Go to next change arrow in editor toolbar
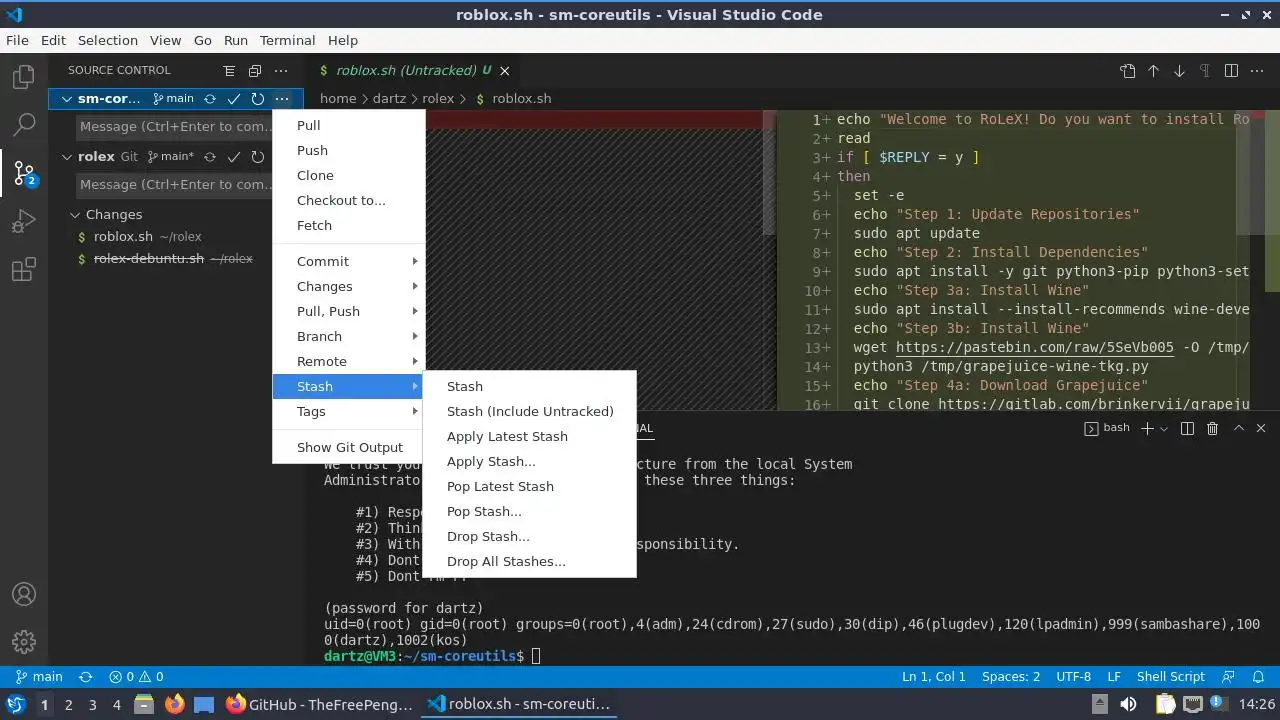1280x720 pixels. [1179, 71]
